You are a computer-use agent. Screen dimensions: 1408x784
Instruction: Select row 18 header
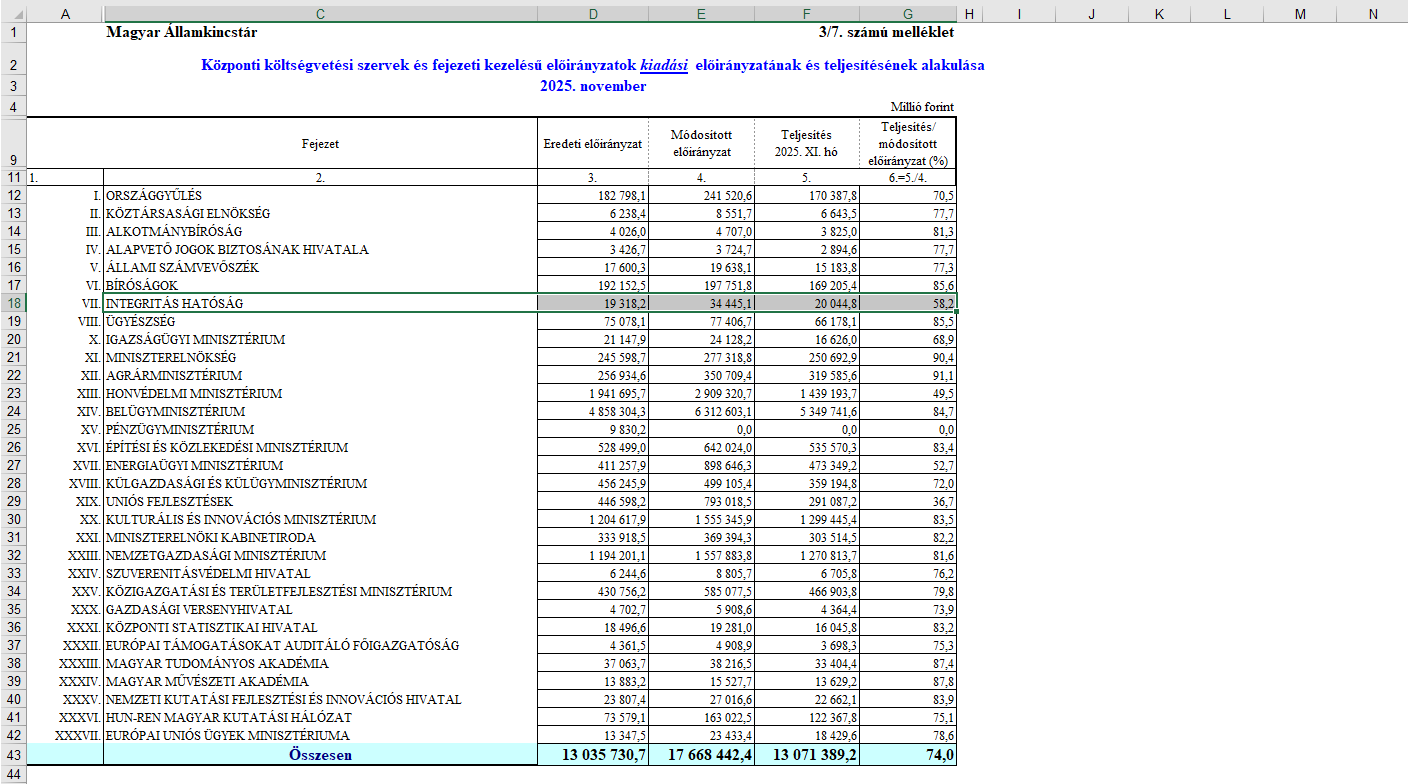coord(13,303)
